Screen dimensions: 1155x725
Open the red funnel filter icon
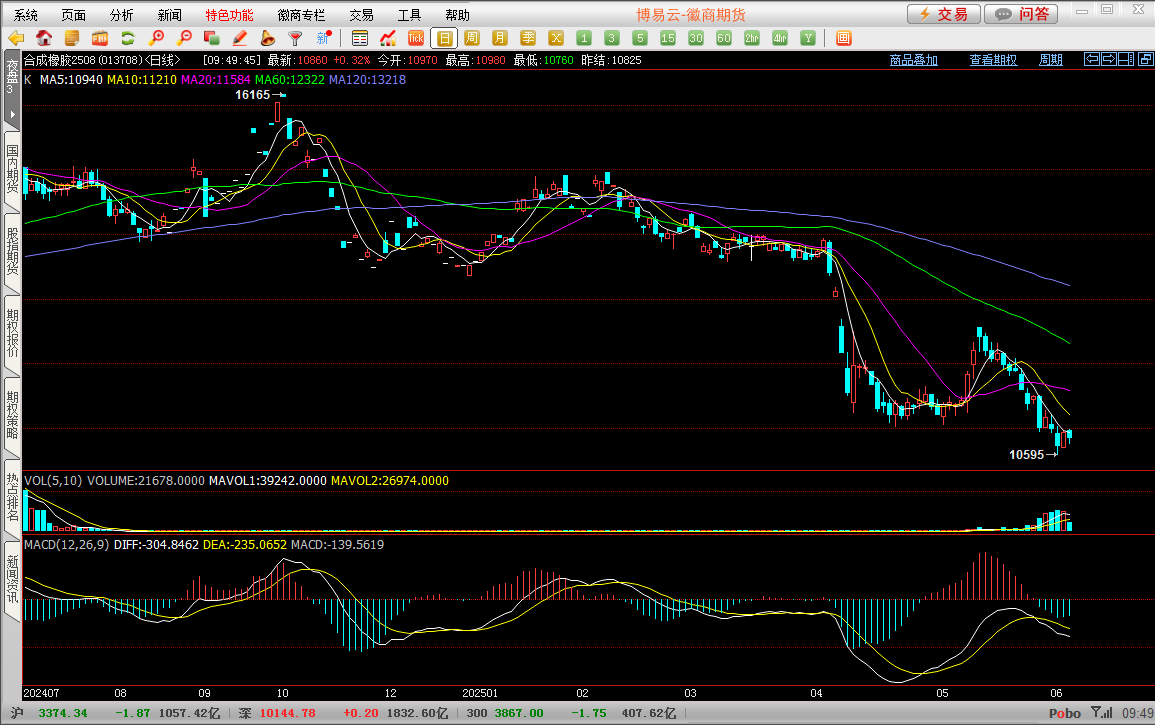coord(295,38)
